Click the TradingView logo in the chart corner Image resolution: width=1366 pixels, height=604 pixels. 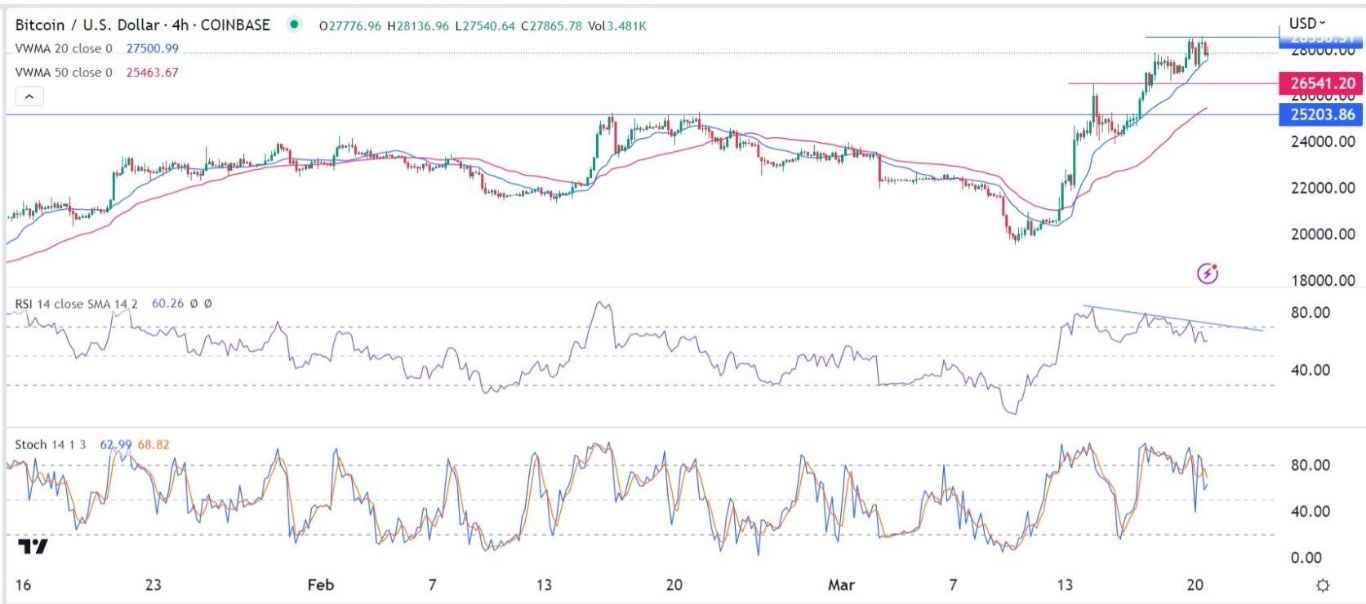(33, 546)
